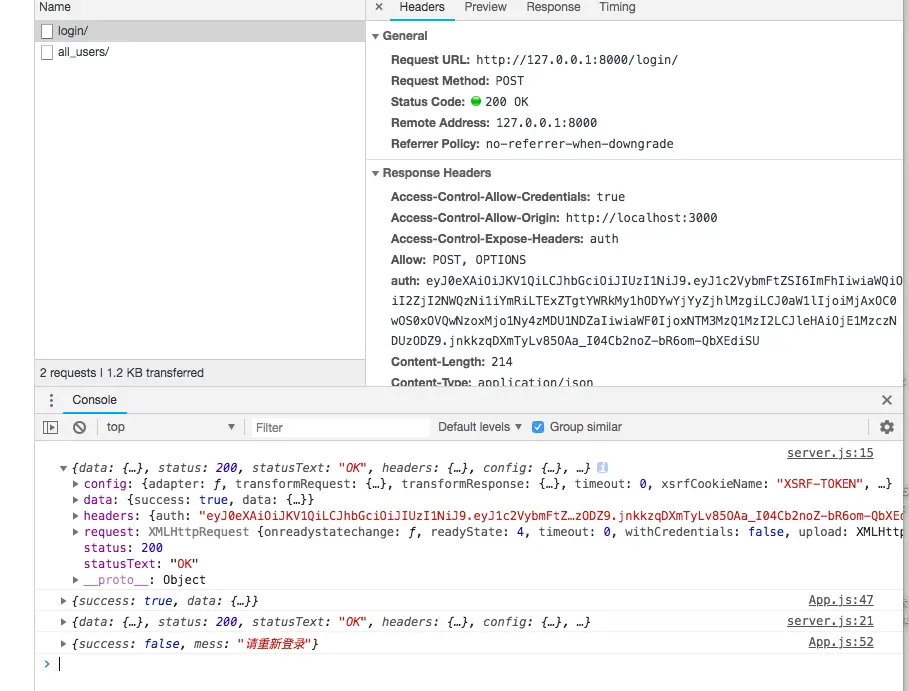Image resolution: width=909 pixels, height=691 pixels.
Task: Collapse the first logged response object
Action: click(63, 468)
